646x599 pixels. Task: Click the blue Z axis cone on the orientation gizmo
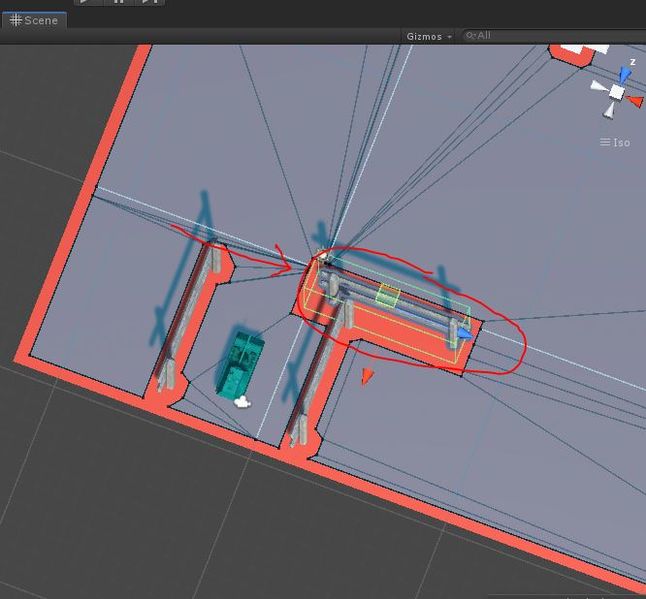pyautogui.click(x=625, y=75)
